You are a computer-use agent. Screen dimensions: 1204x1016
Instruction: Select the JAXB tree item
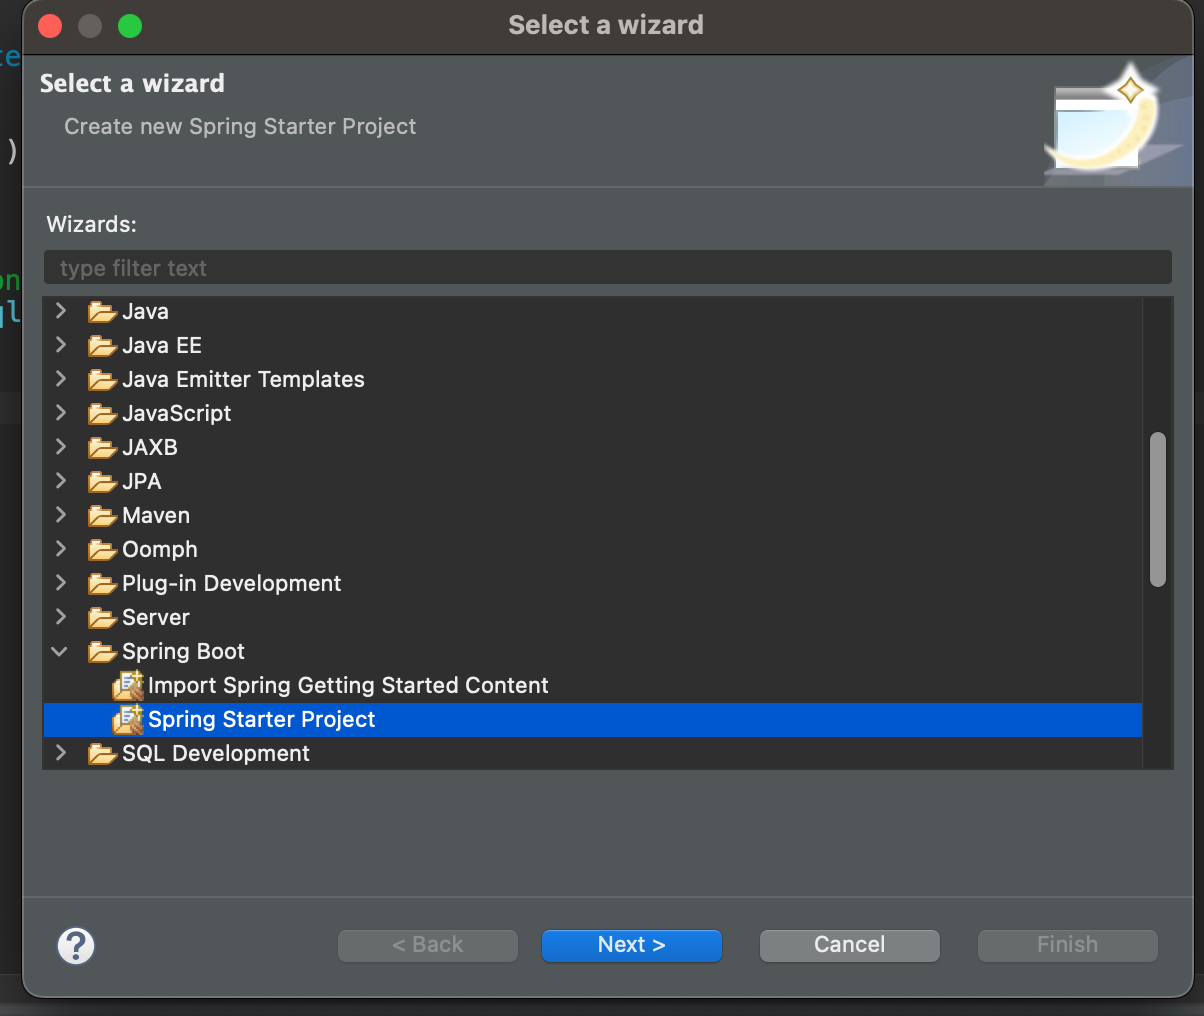pos(149,447)
